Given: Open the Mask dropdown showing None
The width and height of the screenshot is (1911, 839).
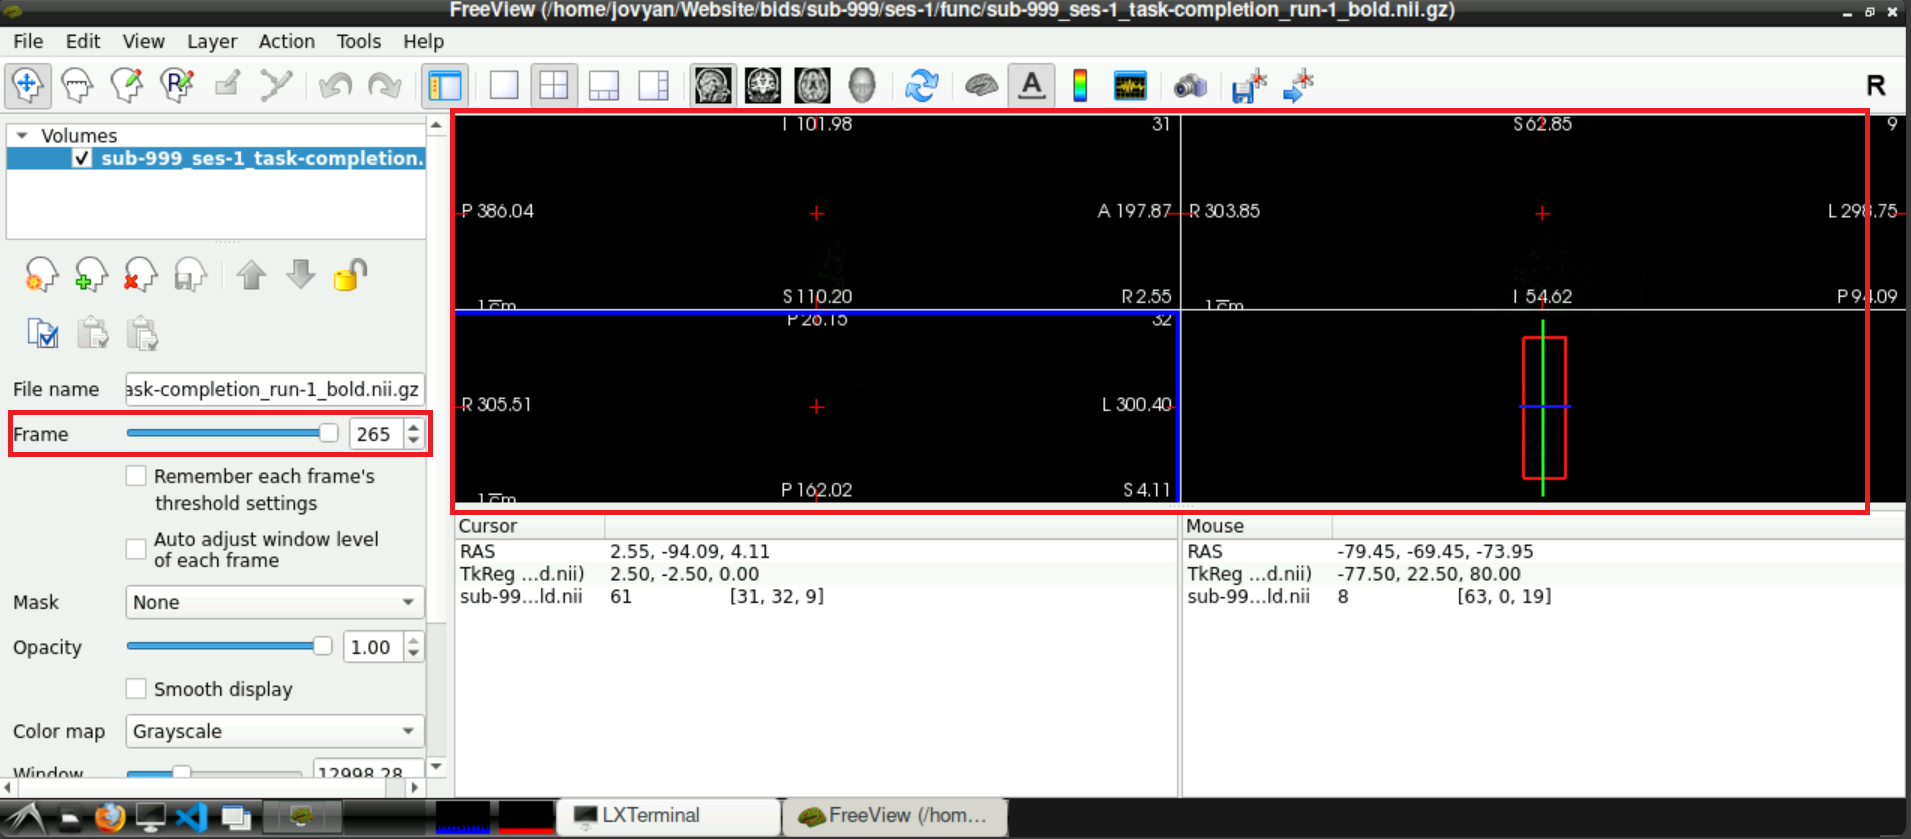Looking at the screenshot, I should (275, 602).
